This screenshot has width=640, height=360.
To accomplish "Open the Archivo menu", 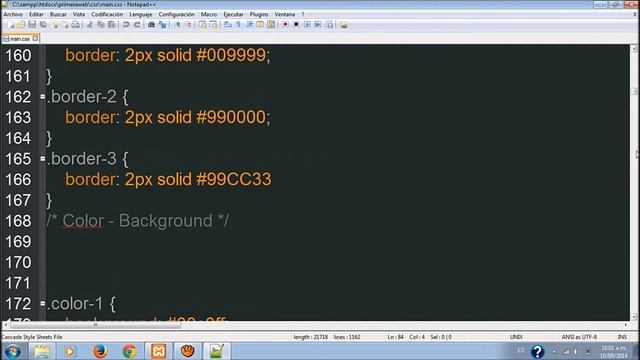I will (x=13, y=14).
